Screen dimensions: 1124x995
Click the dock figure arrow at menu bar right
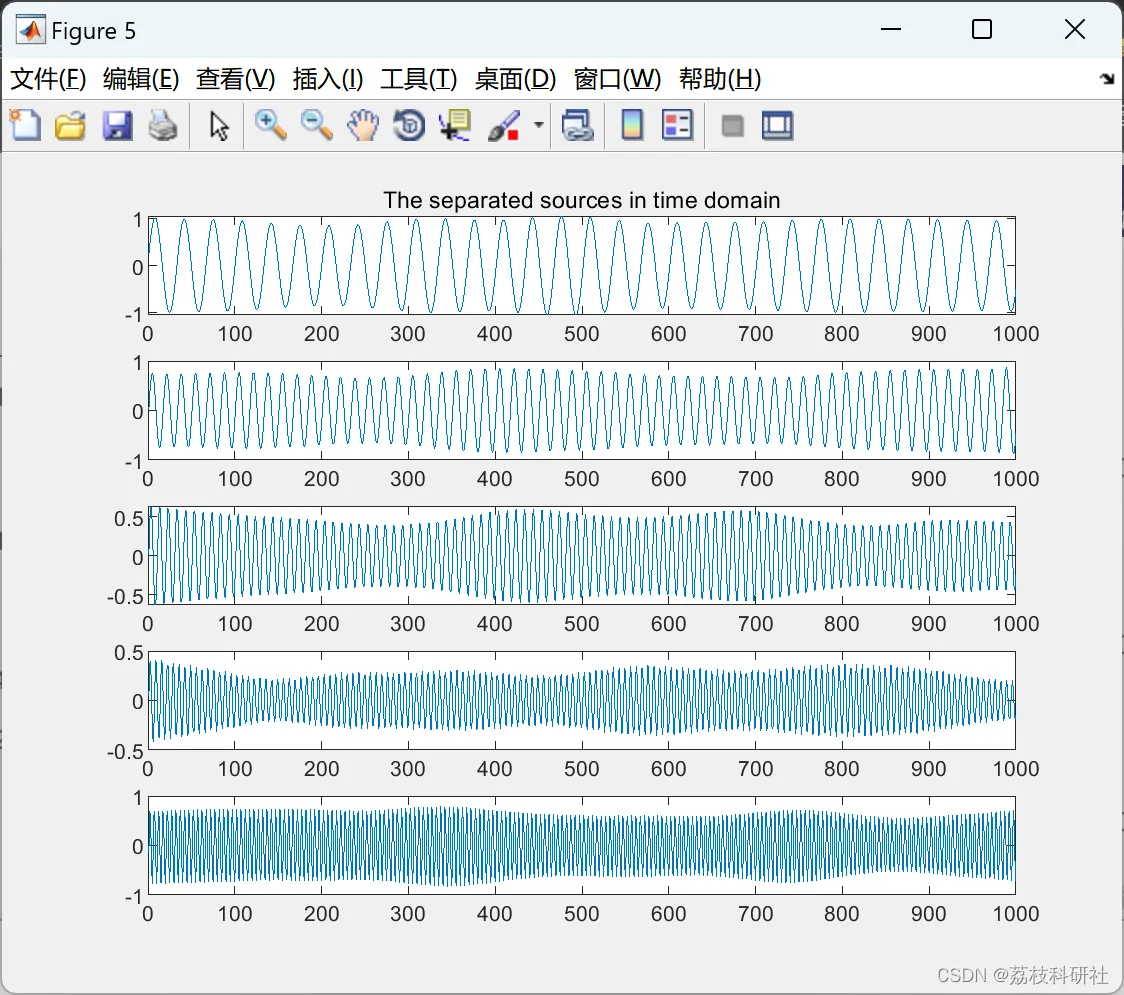click(1107, 78)
